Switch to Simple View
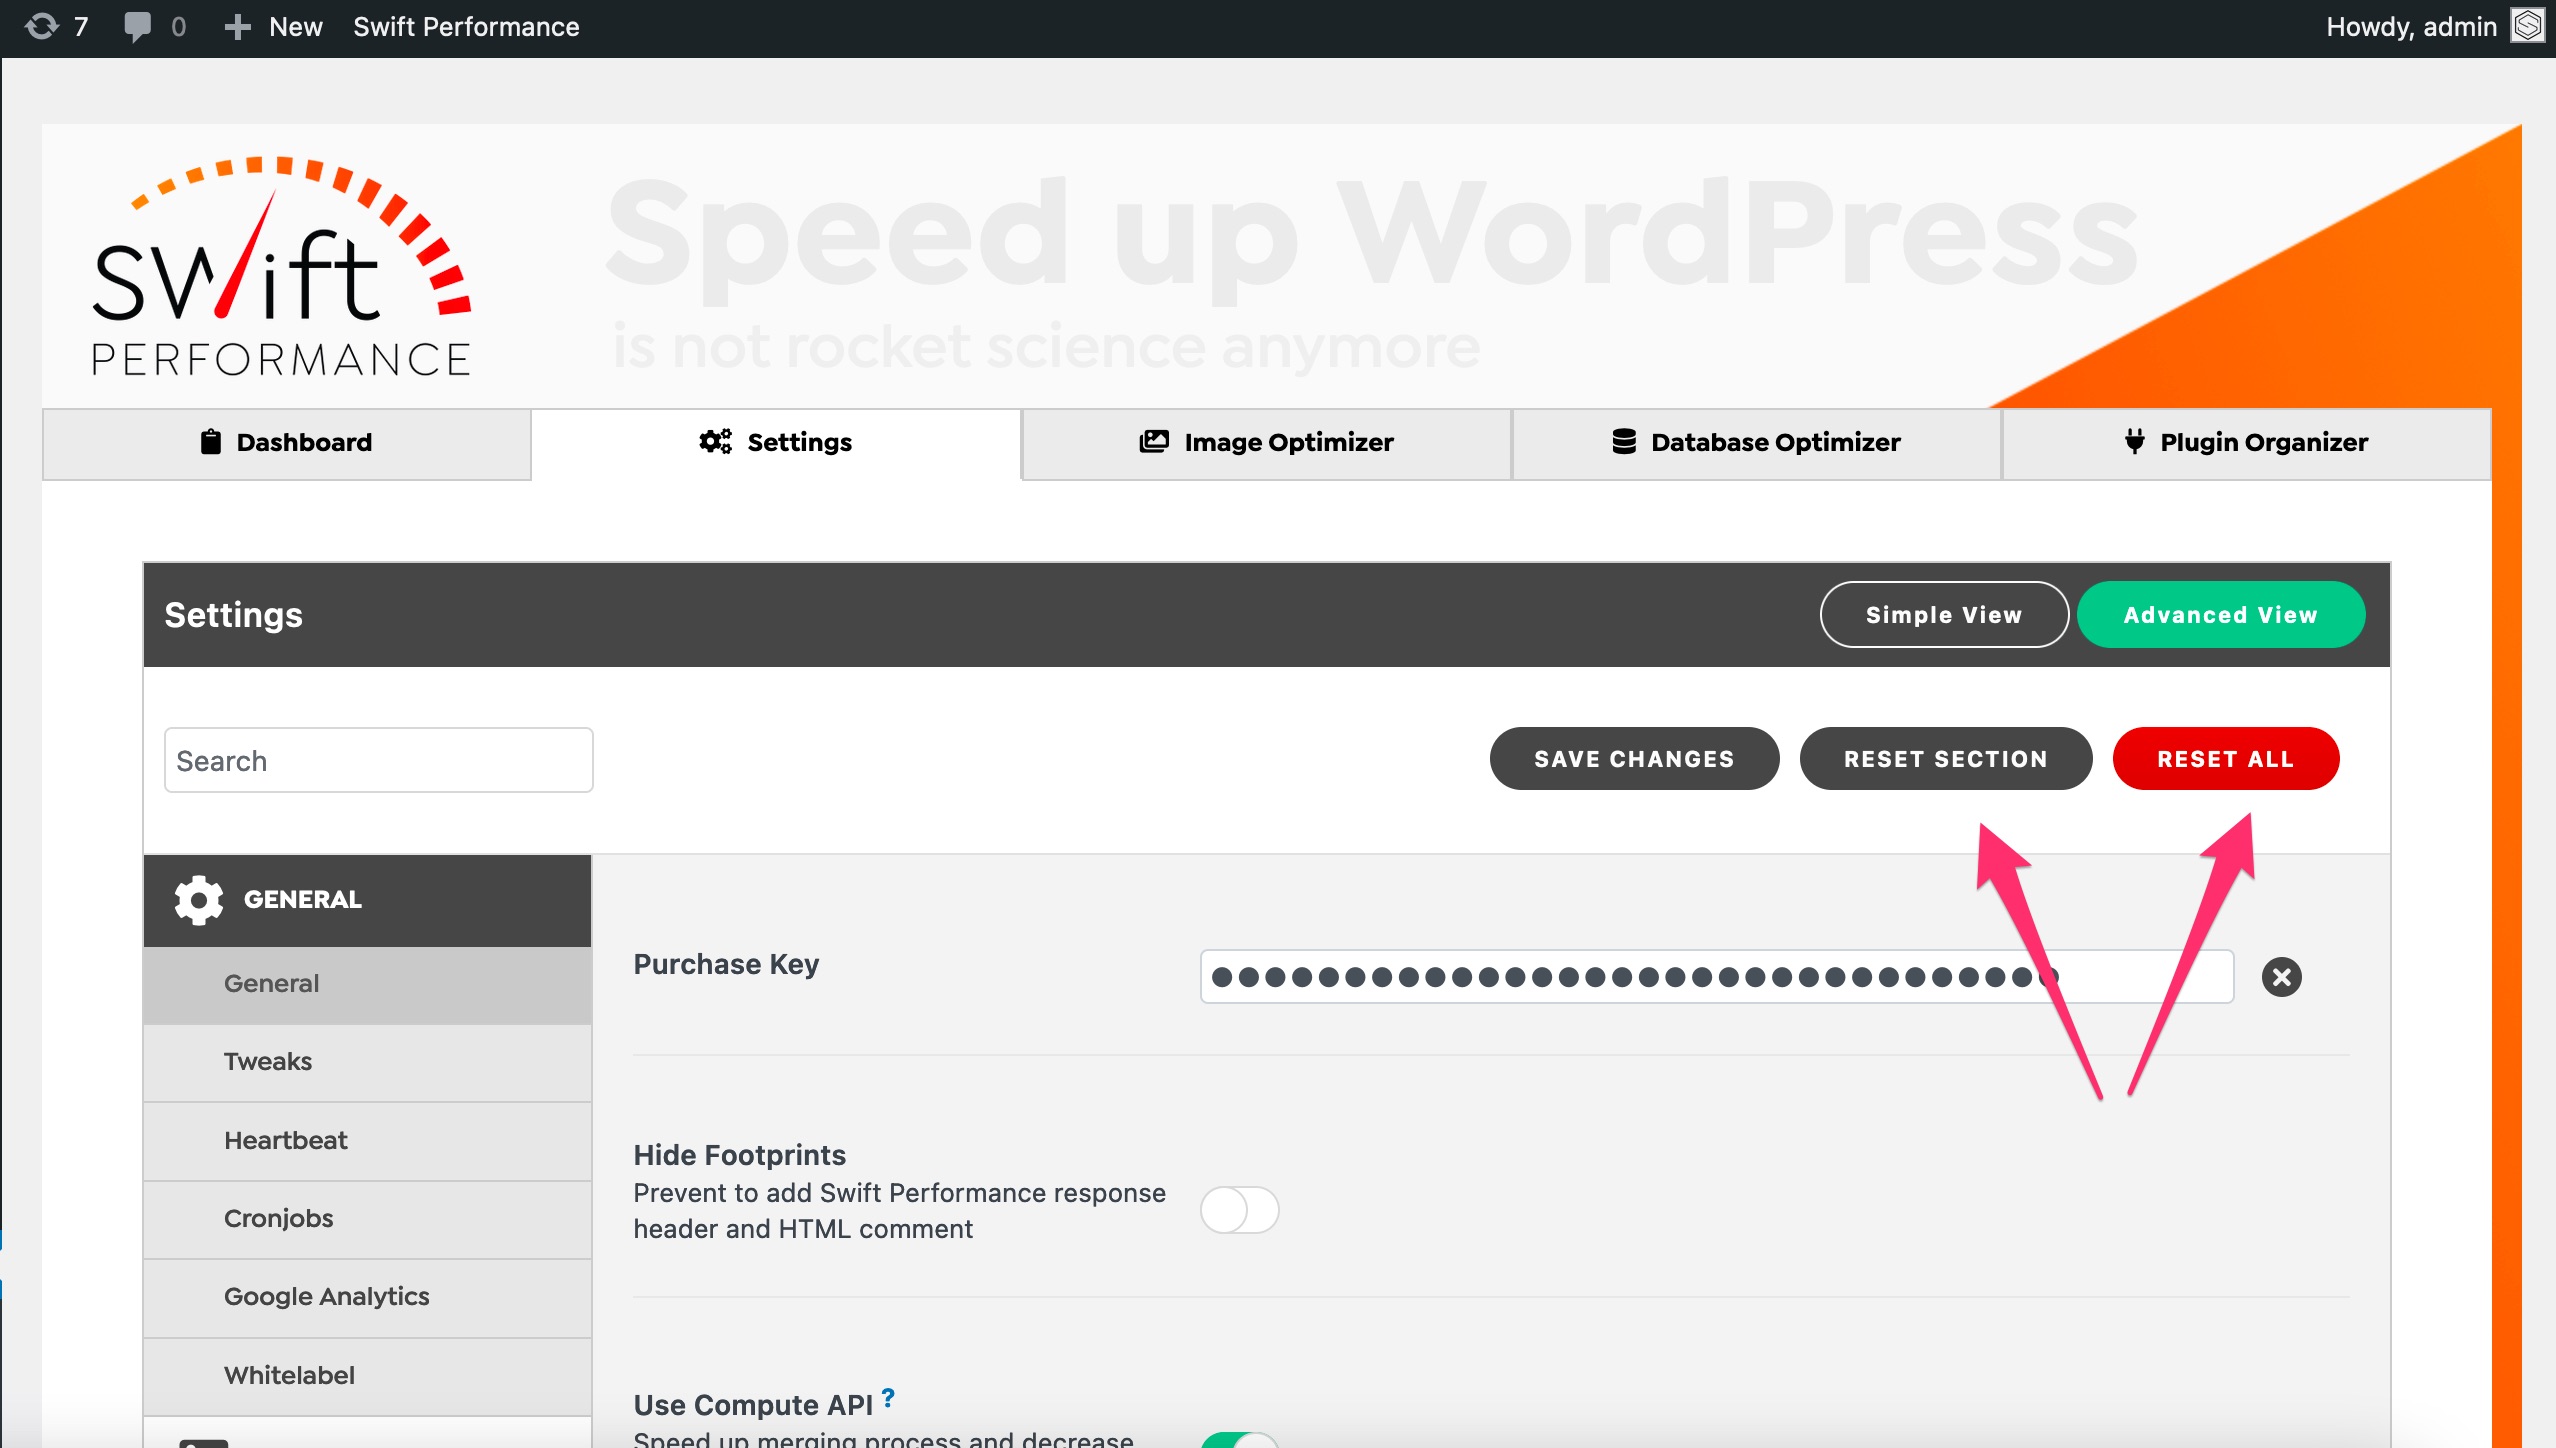 1944,615
